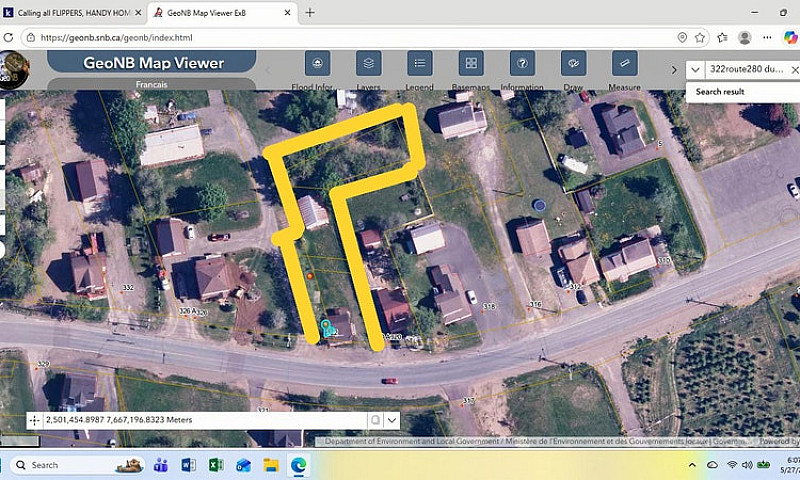This screenshot has width=800, height=480.
Task: Expand the coordinate system dropdown
Action: (391, 420)
